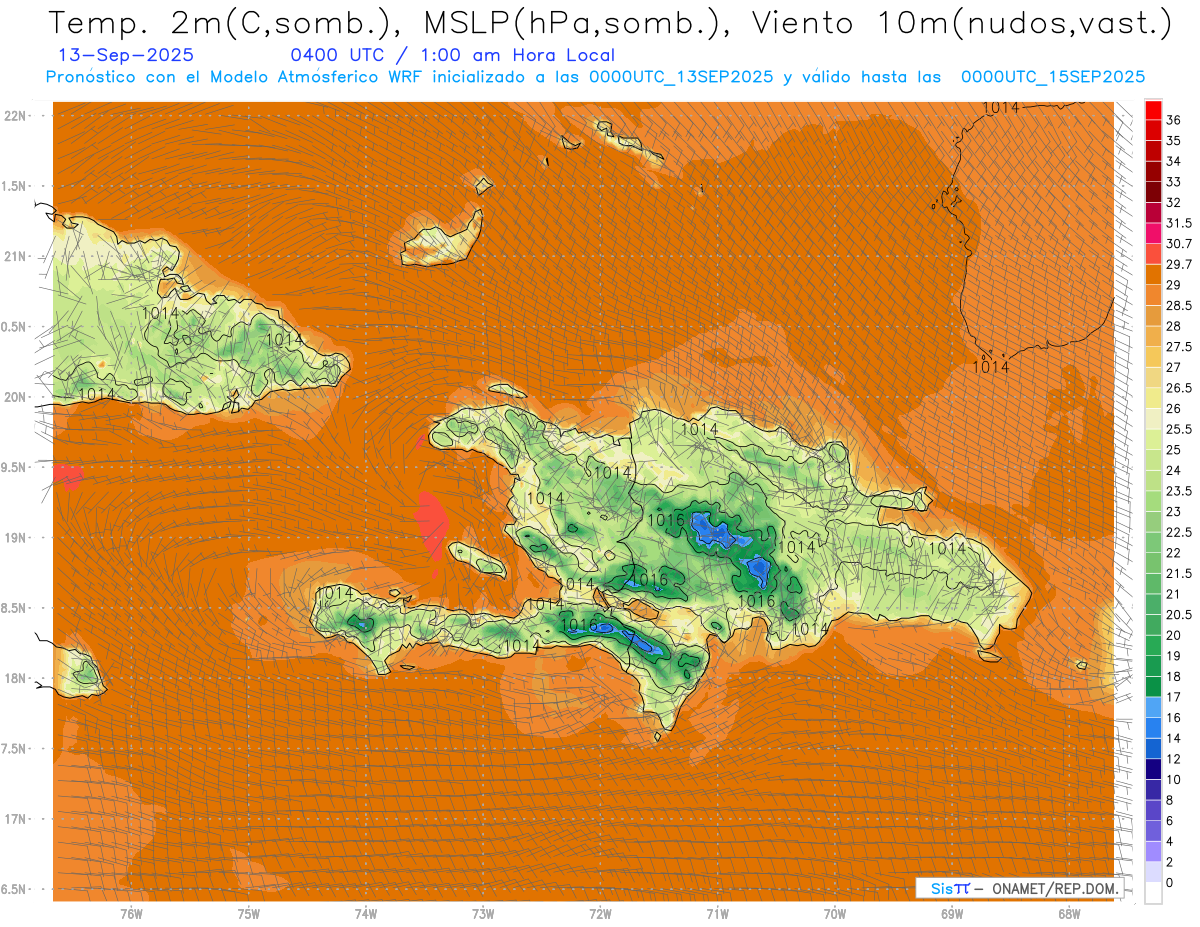Click the 'ONAMET/REP.DOM.' credit label
This screenshot has width=1200, height=927.
1054,889
